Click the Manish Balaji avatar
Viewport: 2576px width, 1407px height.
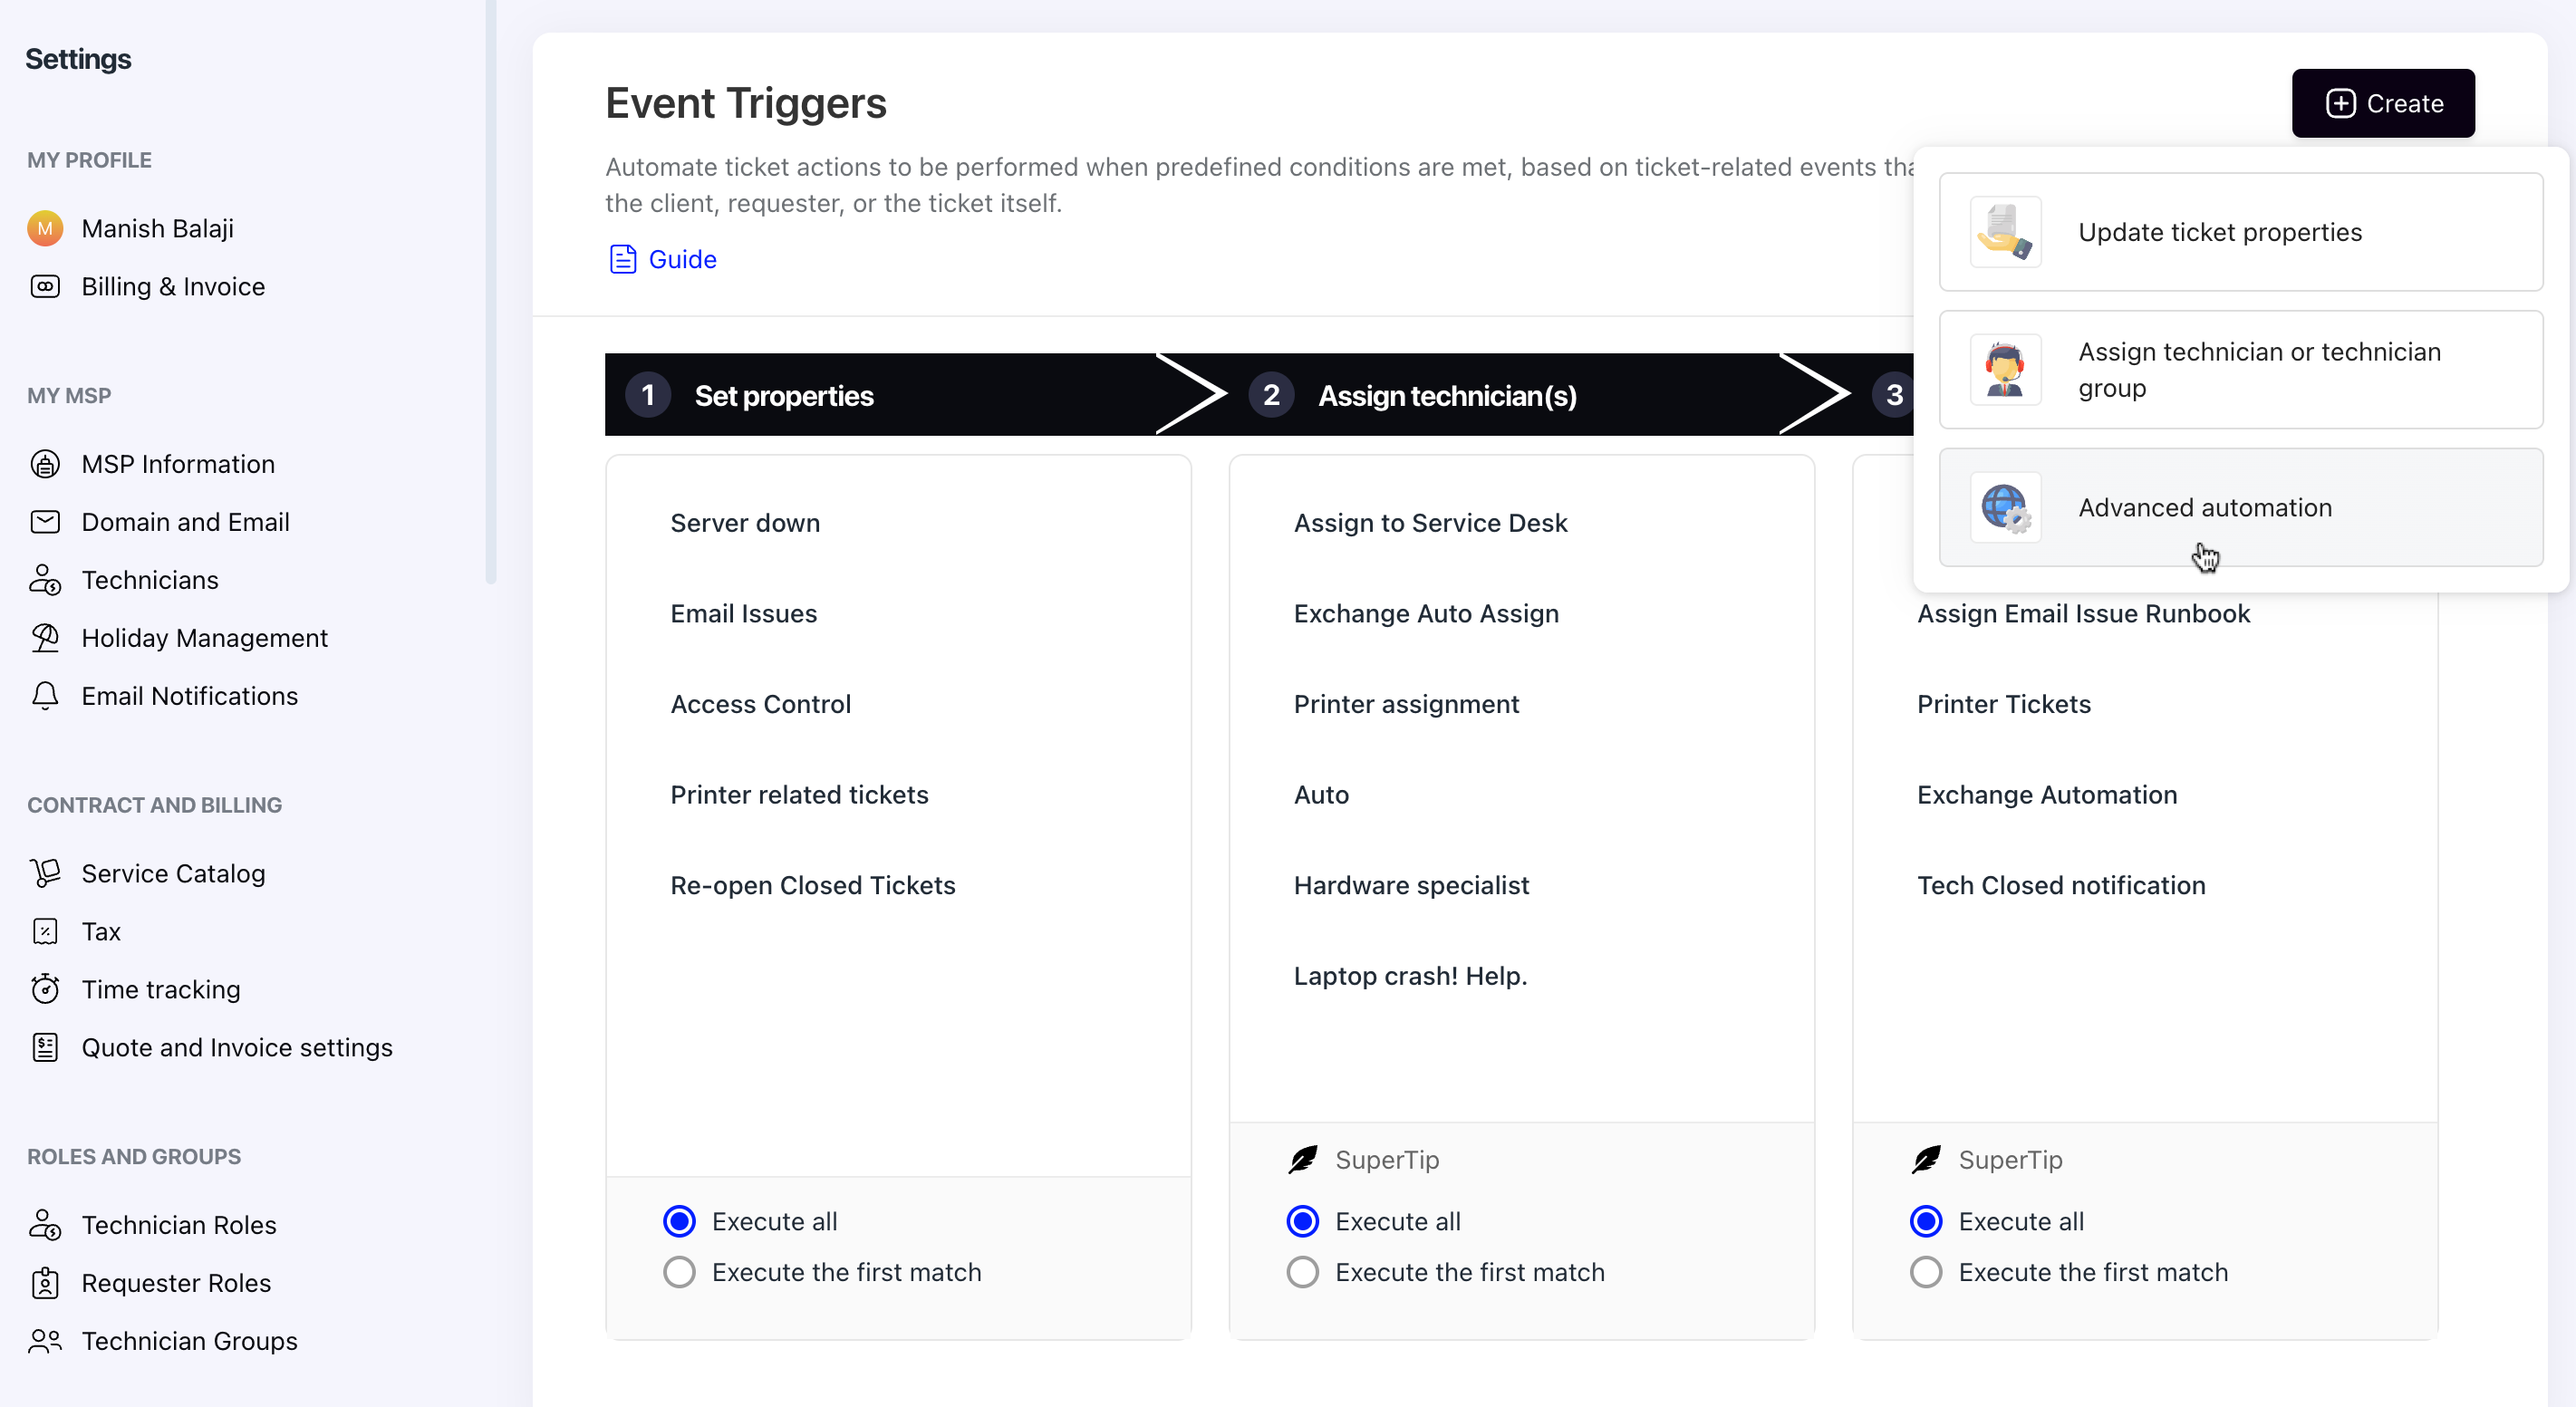click(45, 229)
